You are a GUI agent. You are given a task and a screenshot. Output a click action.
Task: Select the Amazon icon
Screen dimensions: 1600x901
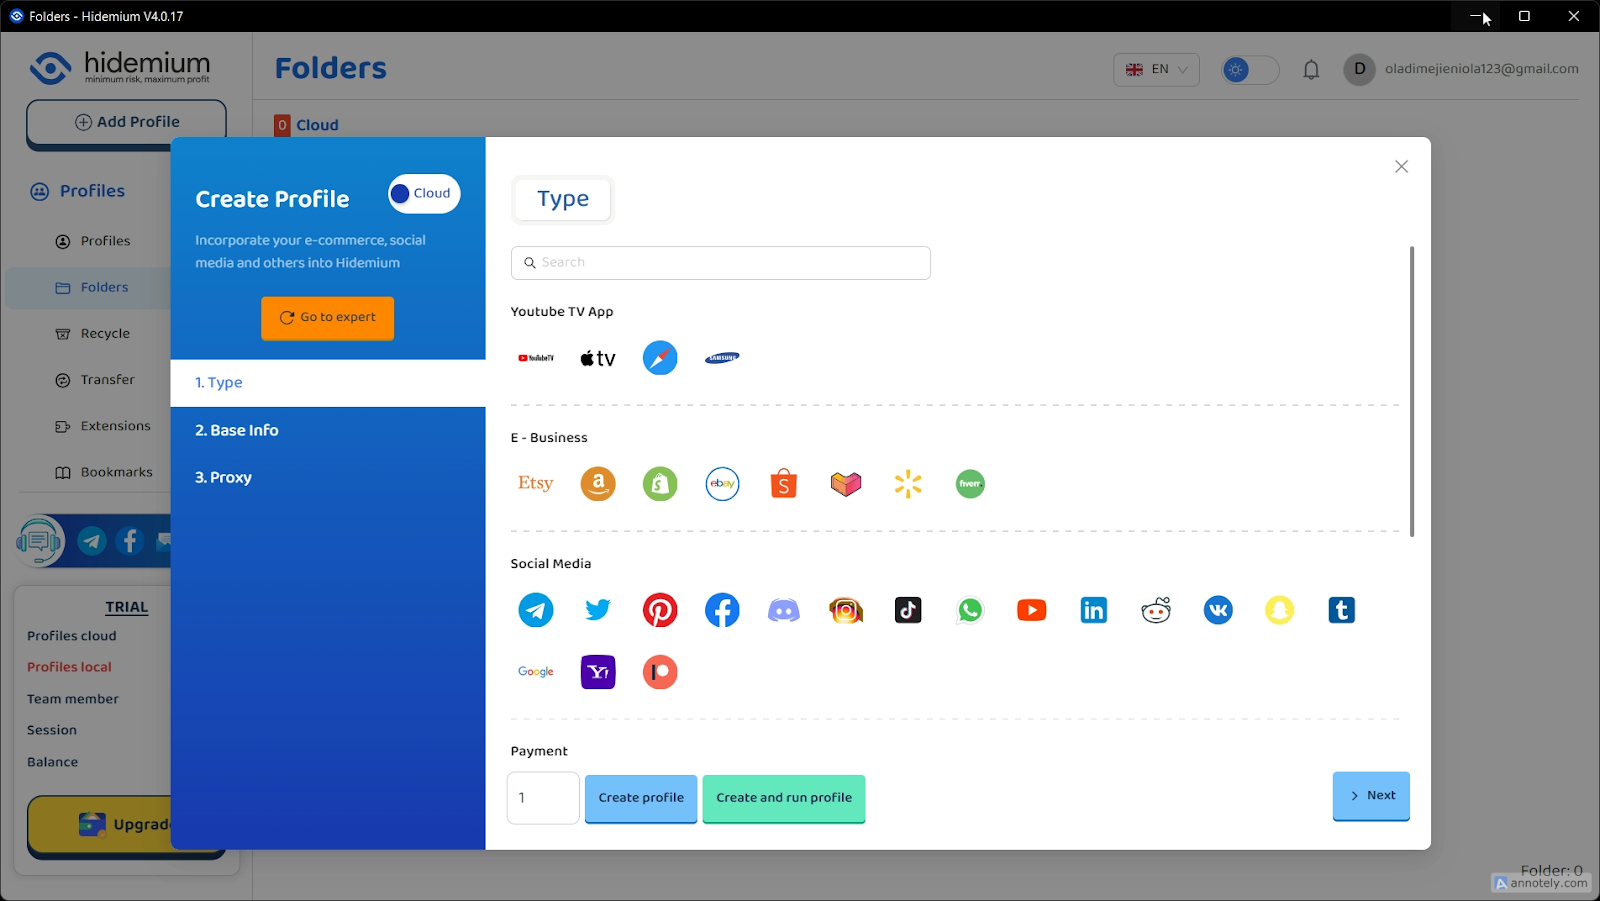coord(598,484)
